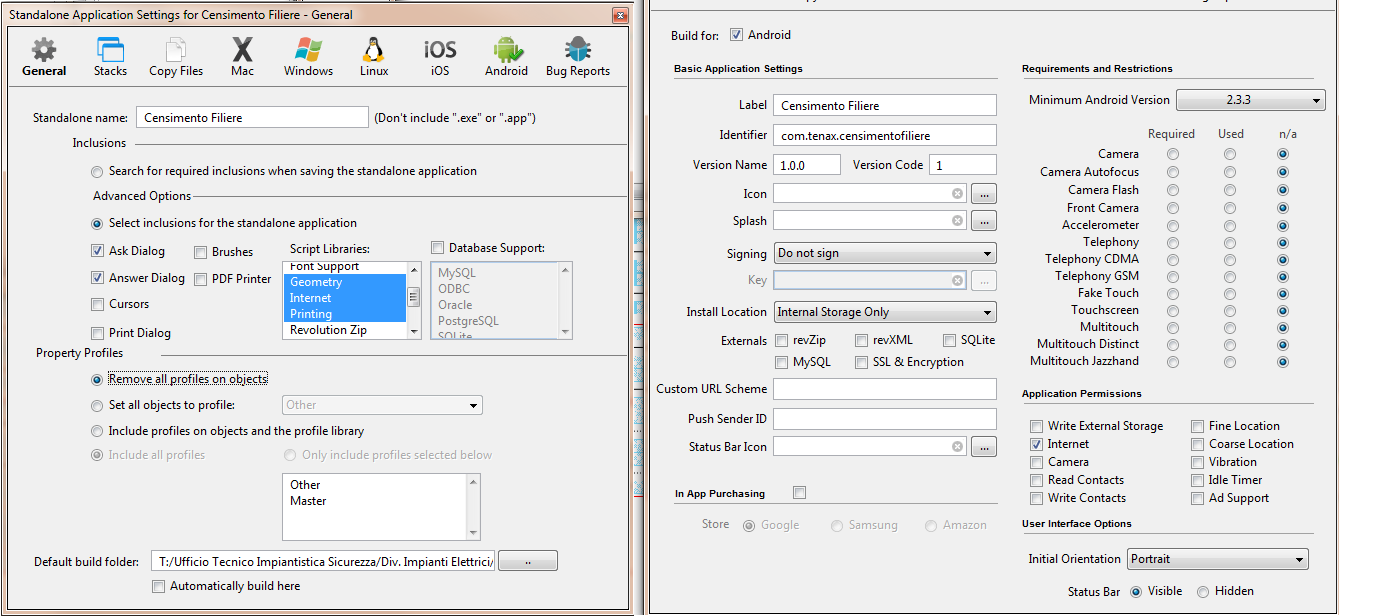Enable the revXML external

861,340
